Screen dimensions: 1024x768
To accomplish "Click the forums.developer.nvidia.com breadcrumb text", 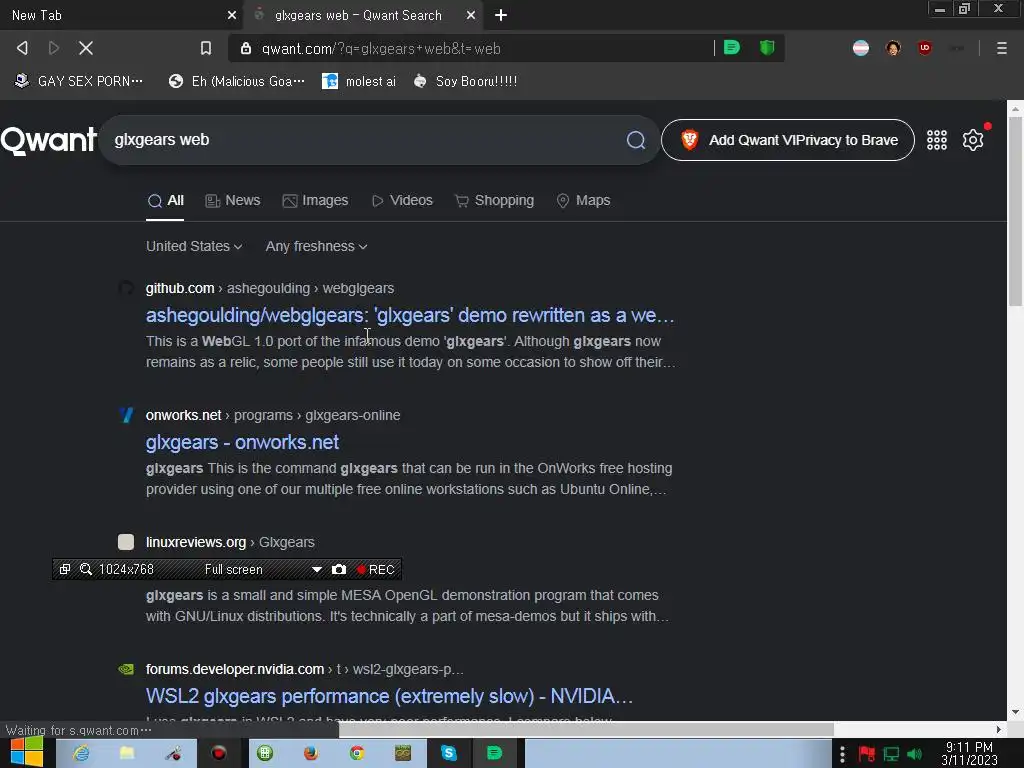I will coord(234,669).
